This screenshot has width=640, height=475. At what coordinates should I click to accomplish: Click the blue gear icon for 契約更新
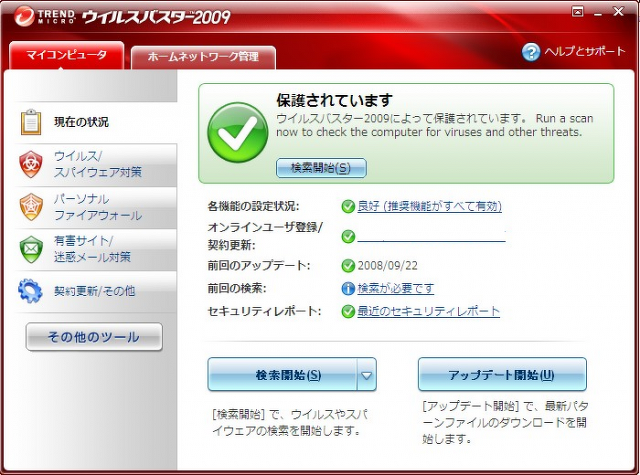31,291
